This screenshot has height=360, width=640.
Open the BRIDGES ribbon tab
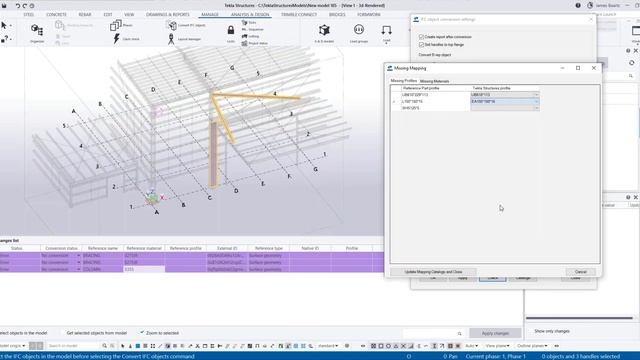[337, 15]
